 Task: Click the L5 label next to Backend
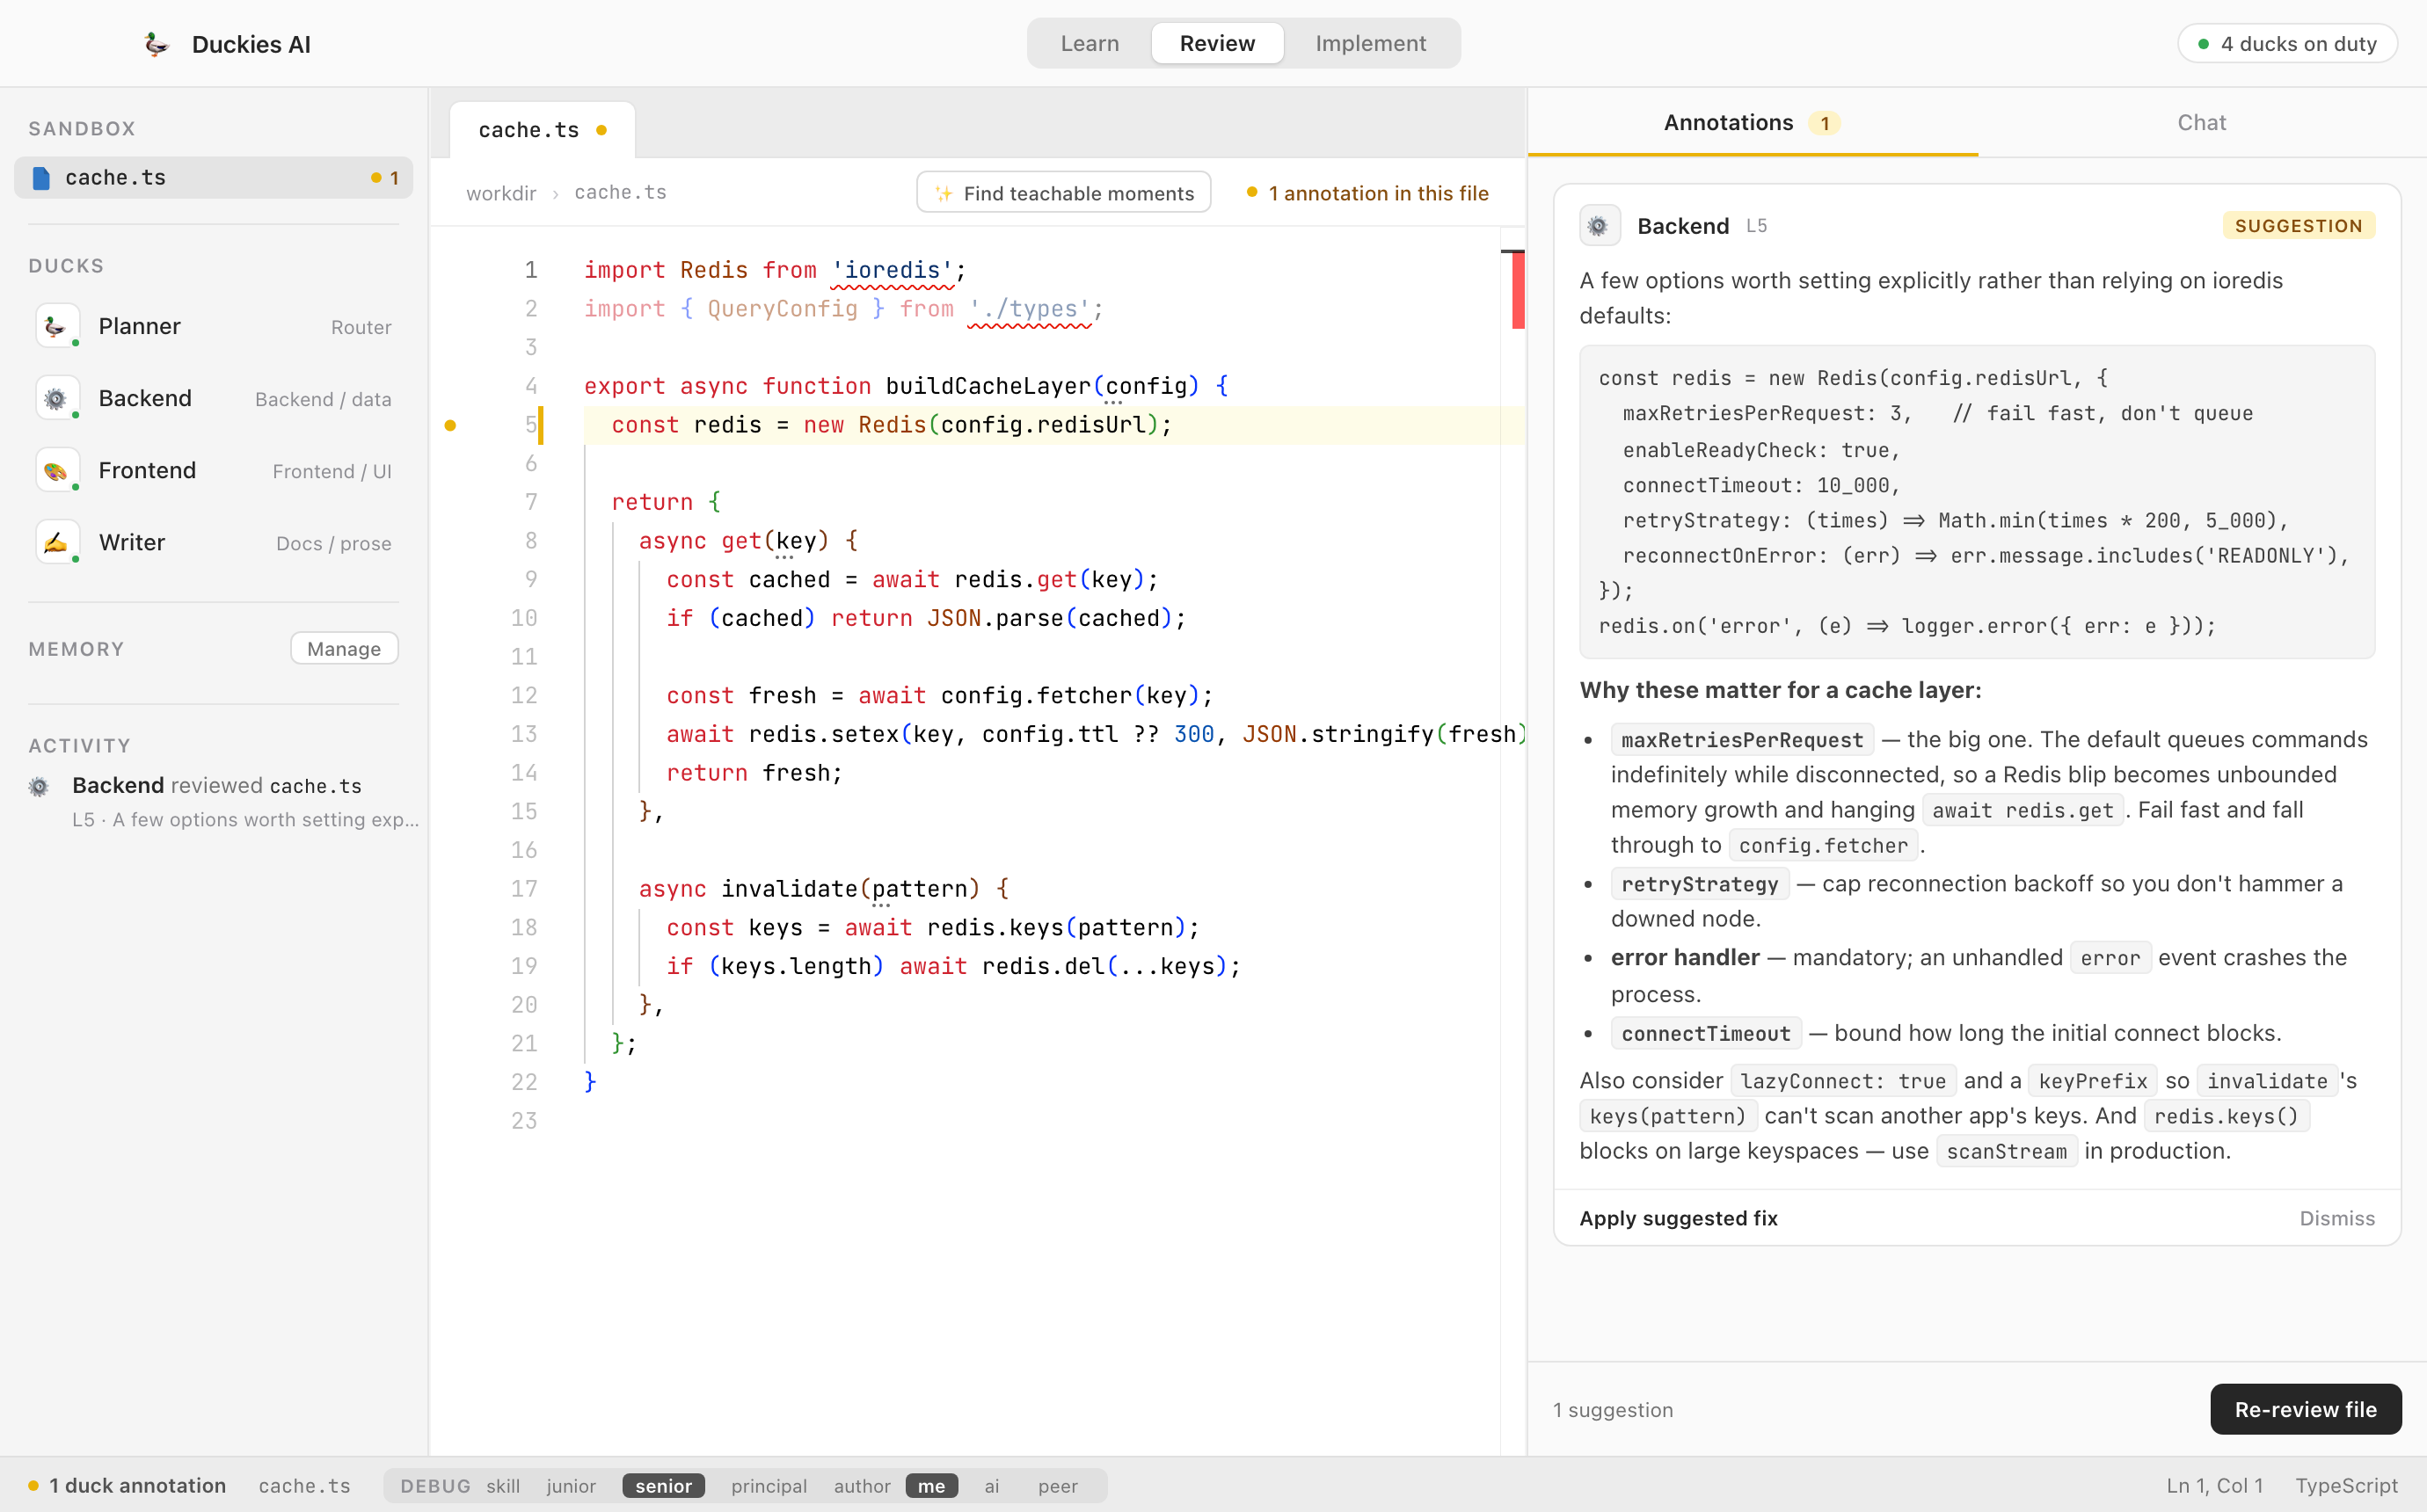point(1756,226)
